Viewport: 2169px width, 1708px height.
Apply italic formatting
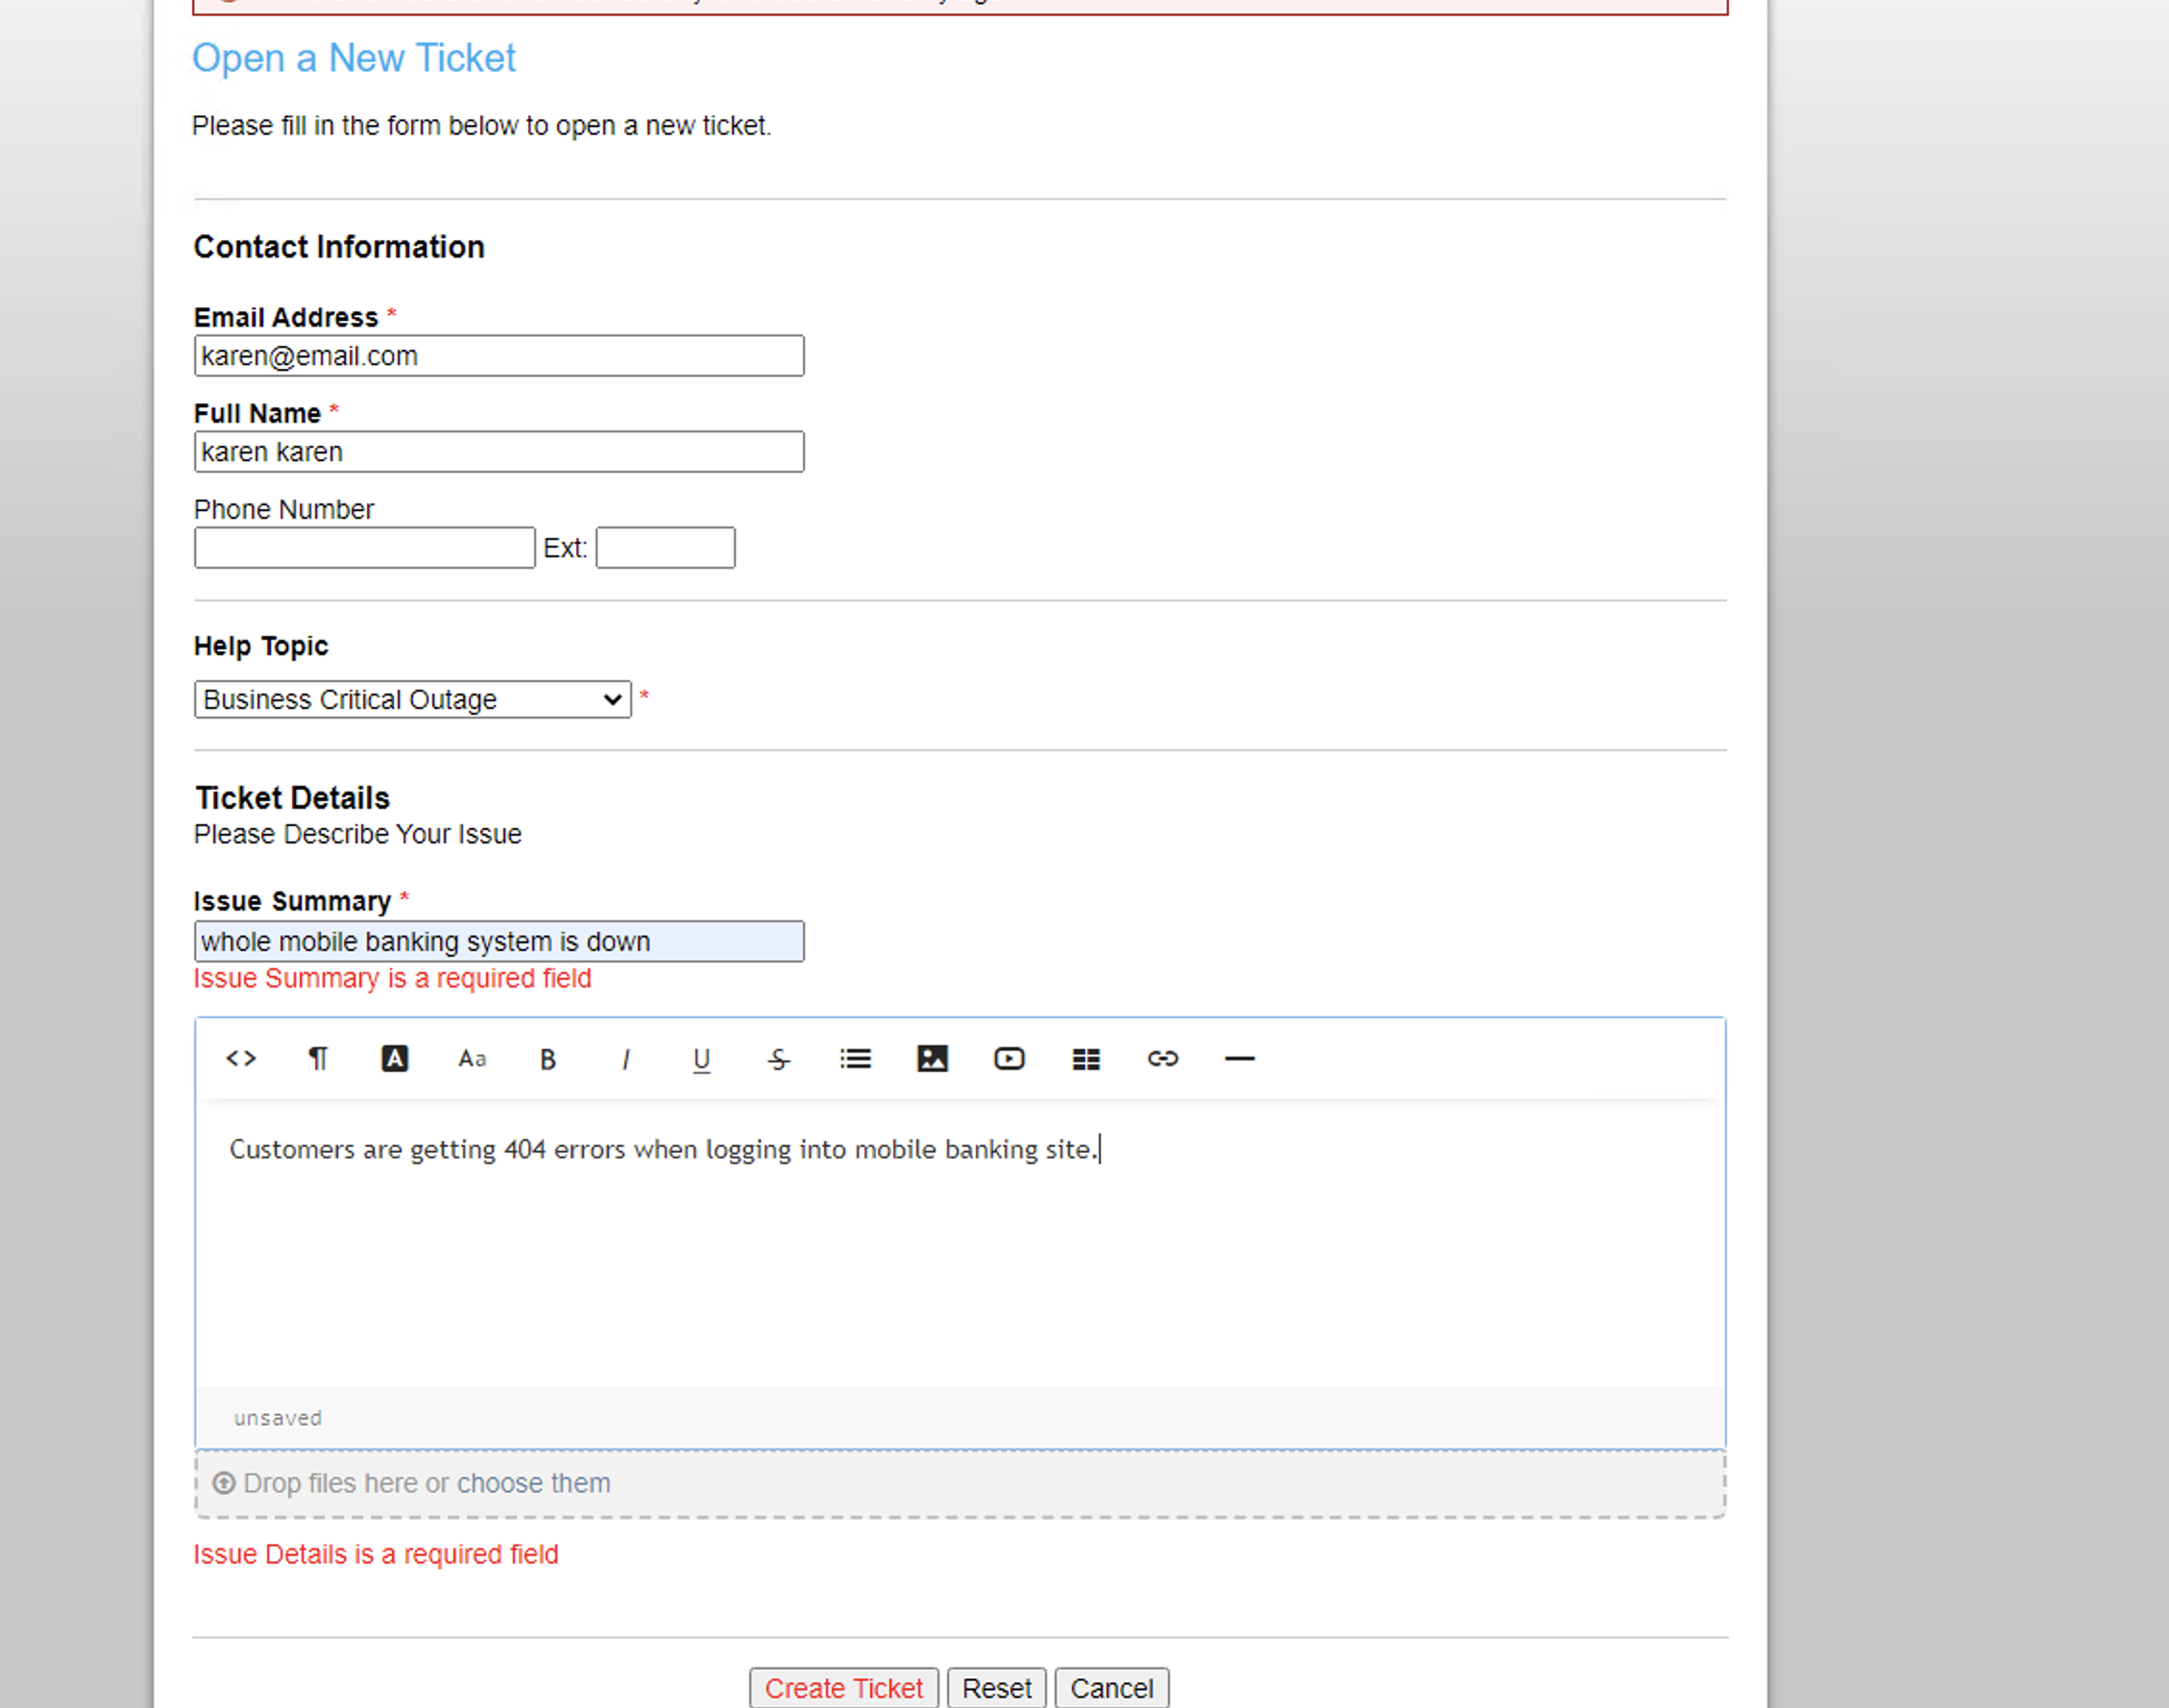pyautogui.click(x=626, y=1059)
